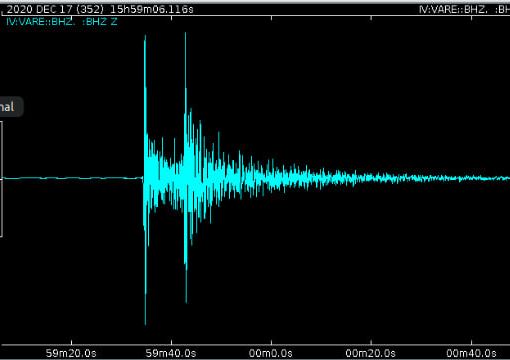Click the "59m40.0s" time axis label
This screenshot has width=510, height=360.
click(x=171, y=353)
